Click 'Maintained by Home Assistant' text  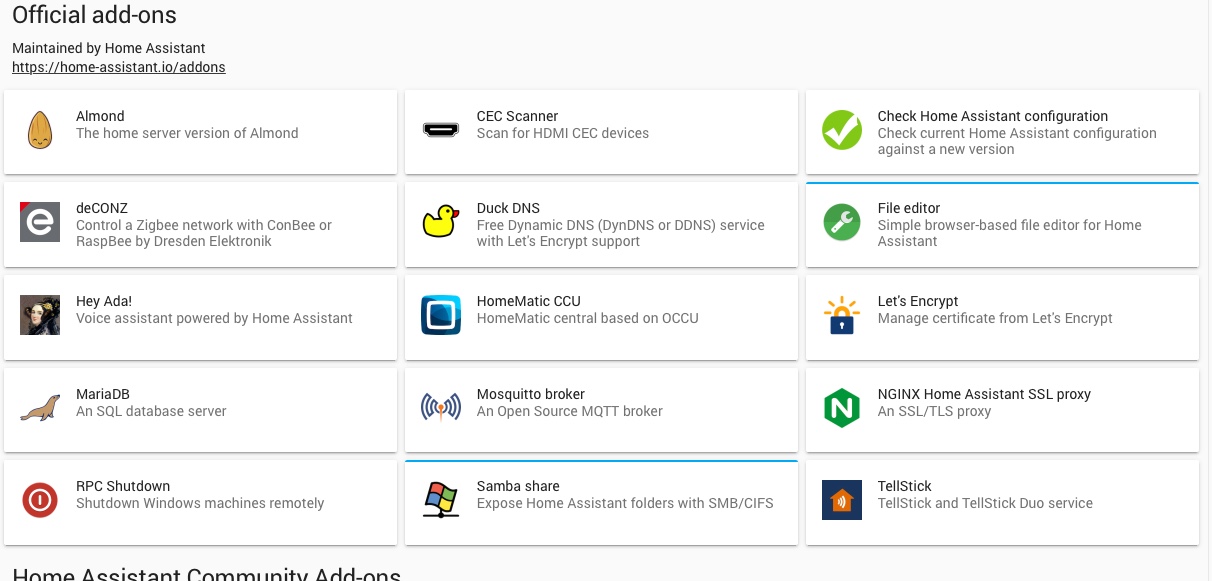point(109,48)
